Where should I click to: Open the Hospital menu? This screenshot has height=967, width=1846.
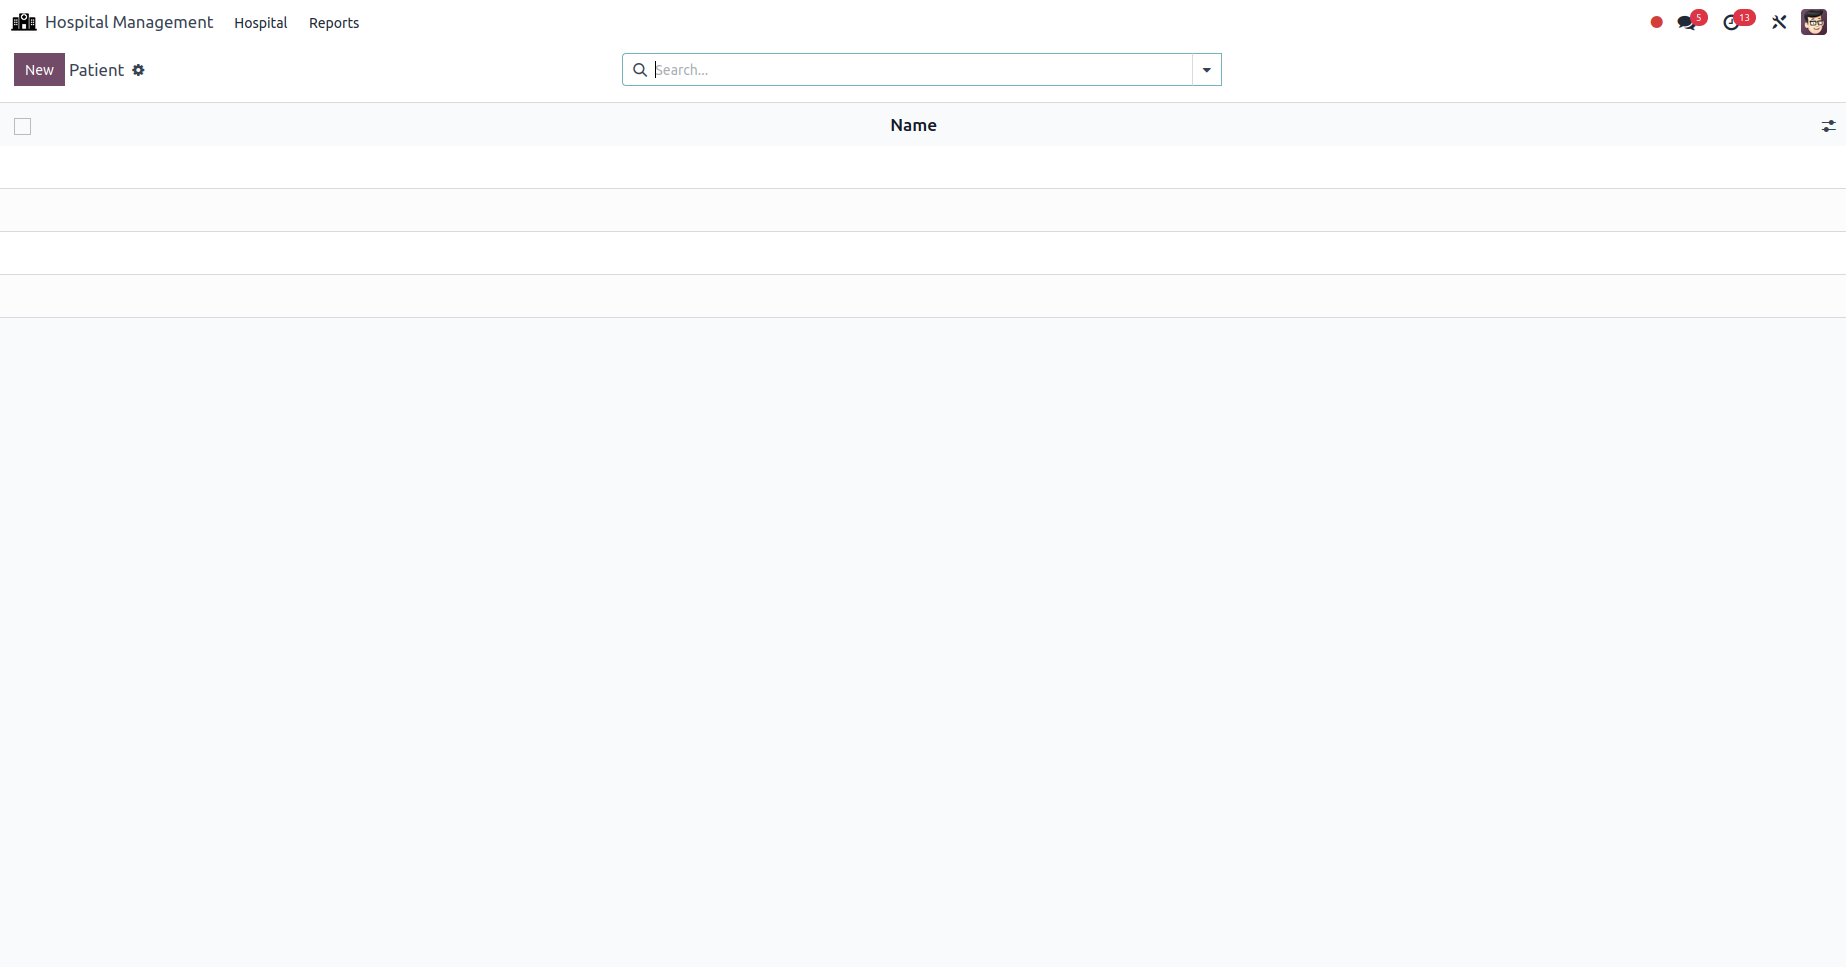(x=260, y=23)
